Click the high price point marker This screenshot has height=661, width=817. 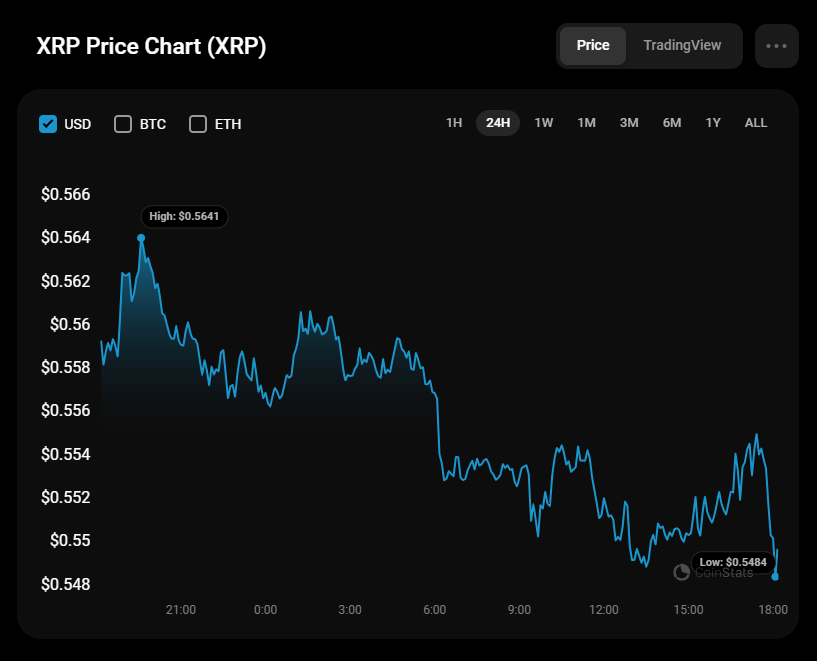click(141, 238)
